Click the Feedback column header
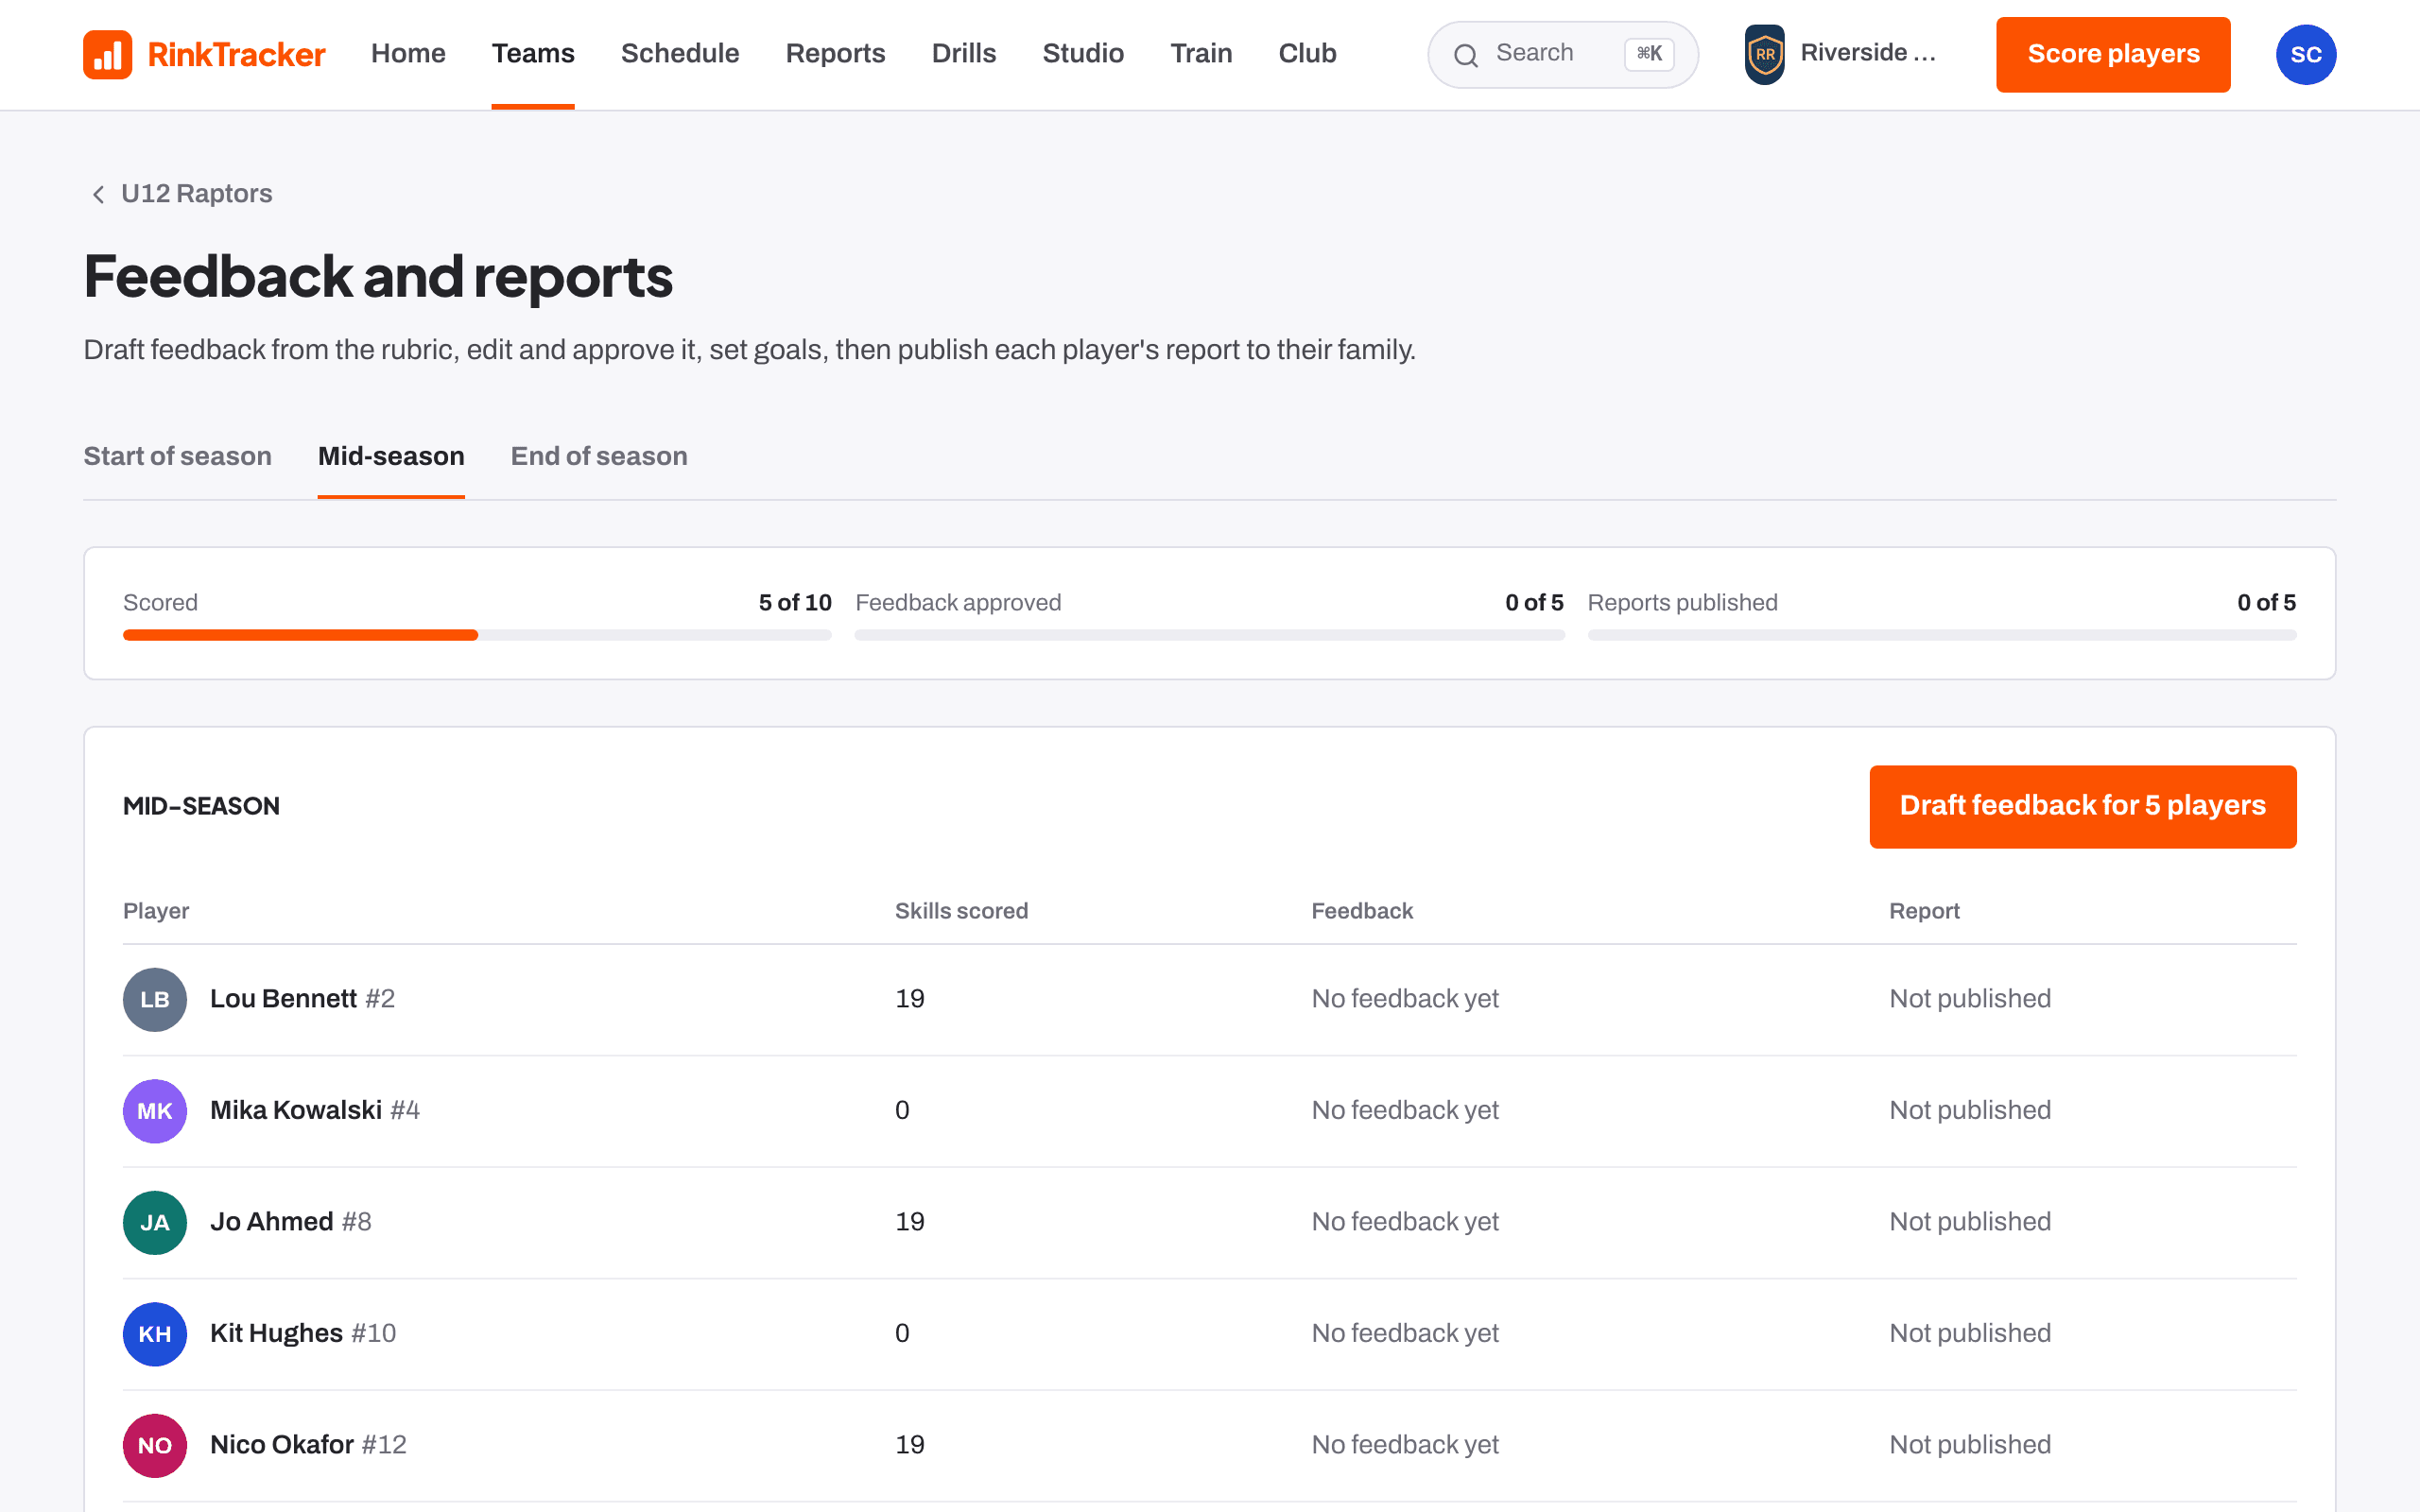This screenshot has width=2420, height=1512. coord(1362,911)
